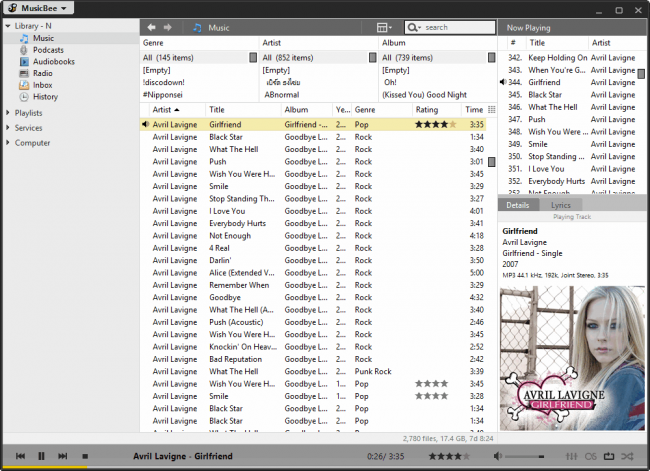Open the column chooser grid icon
The width and height of the screenshot is (650, 471).
(492, 109)
